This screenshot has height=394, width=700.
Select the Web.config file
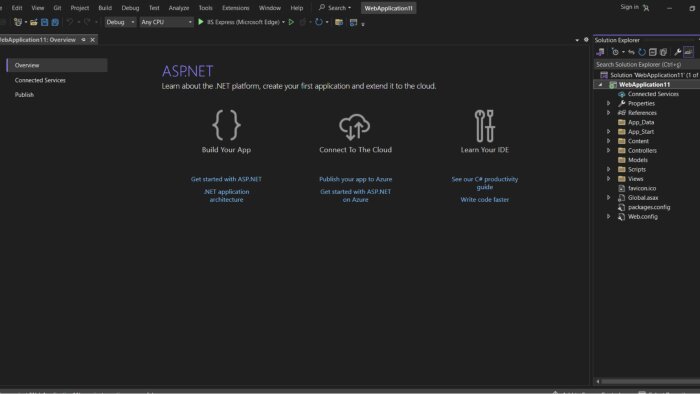[x=642, y=216]
